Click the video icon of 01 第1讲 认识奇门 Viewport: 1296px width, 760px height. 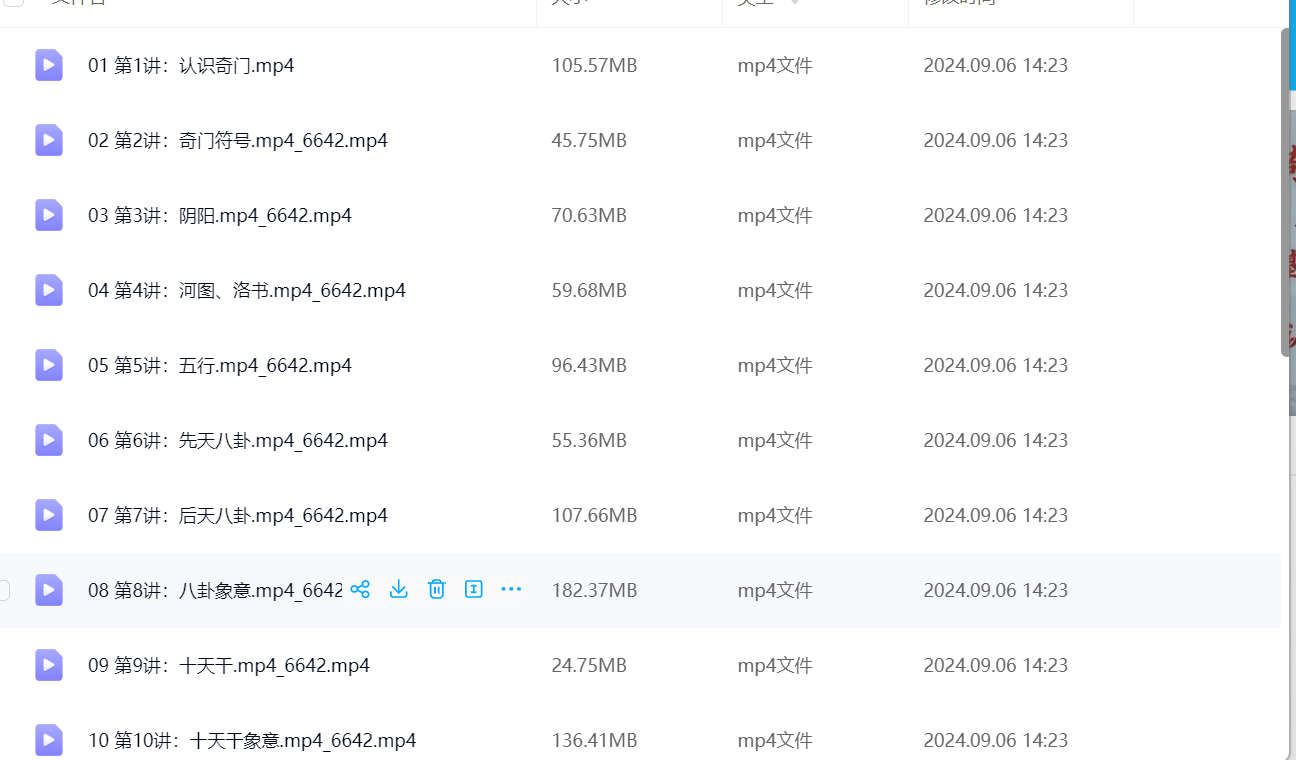tap(49, 66)
